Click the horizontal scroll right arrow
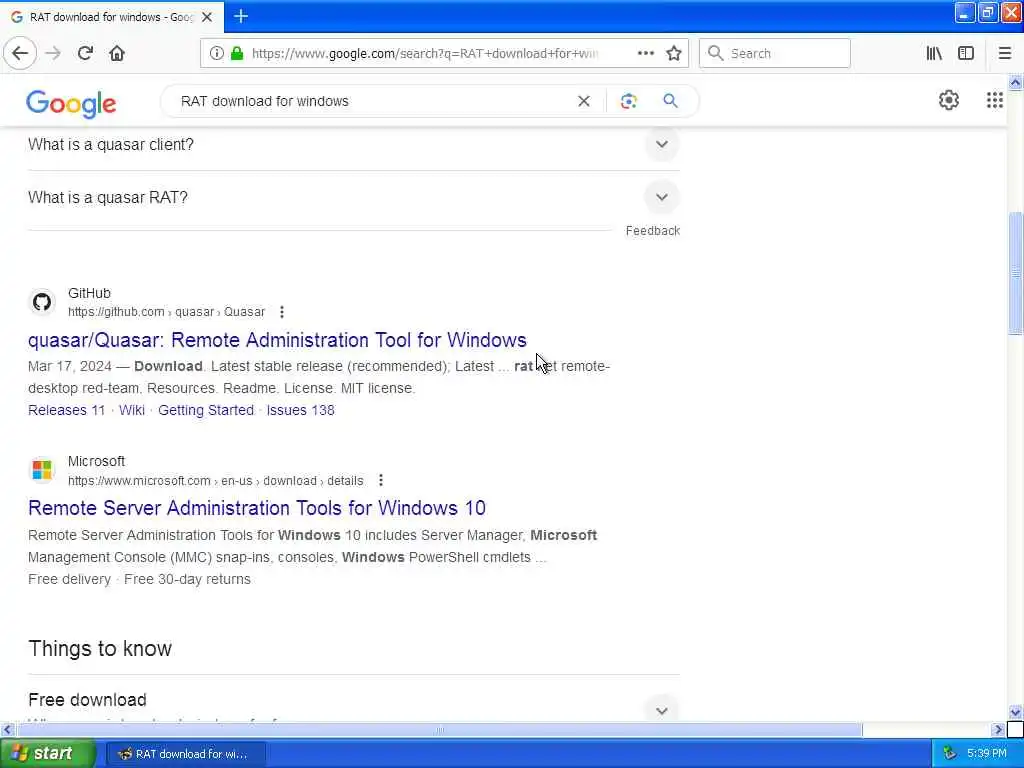The image size is (1024, 768). [x=998, y=729]
